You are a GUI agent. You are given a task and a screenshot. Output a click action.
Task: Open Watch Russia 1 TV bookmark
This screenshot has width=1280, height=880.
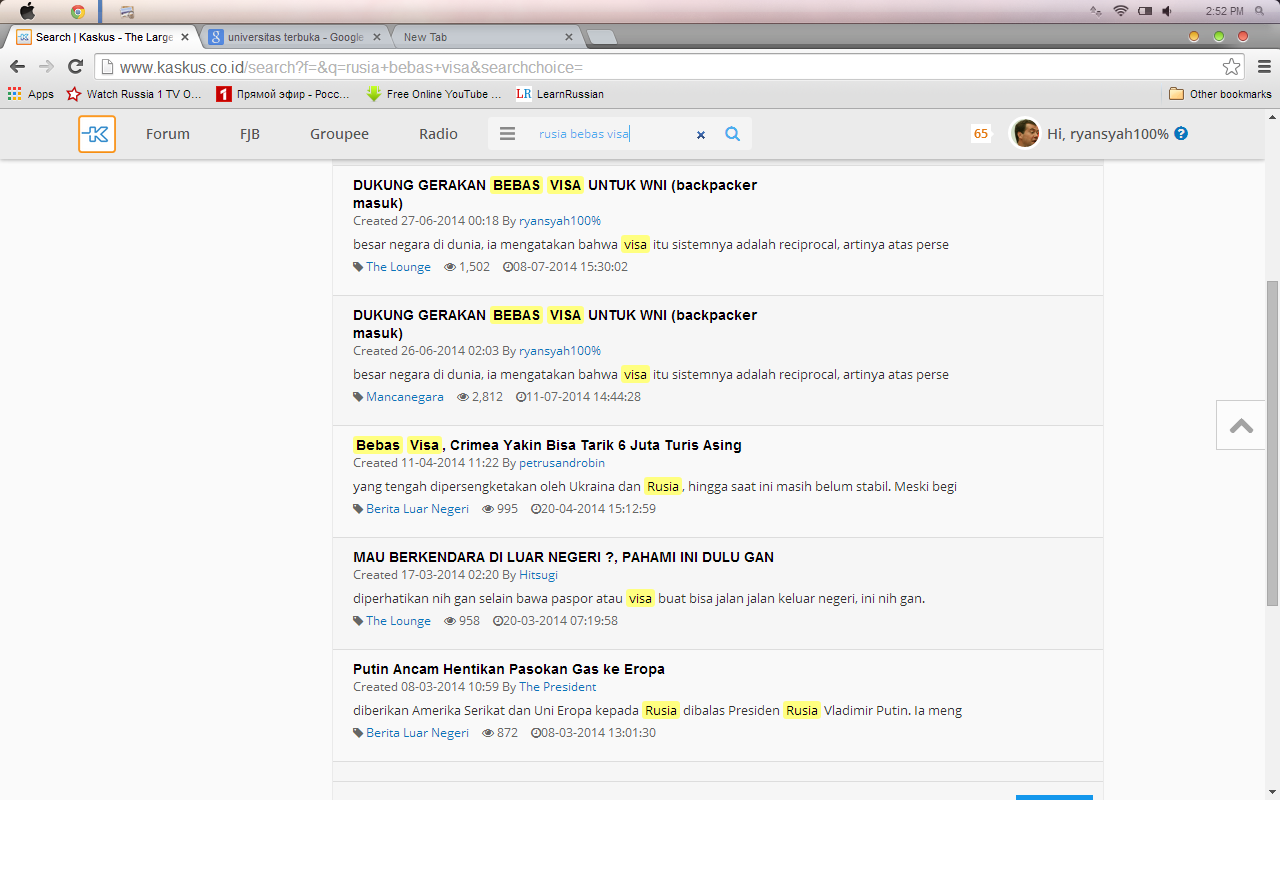(134, 94)
